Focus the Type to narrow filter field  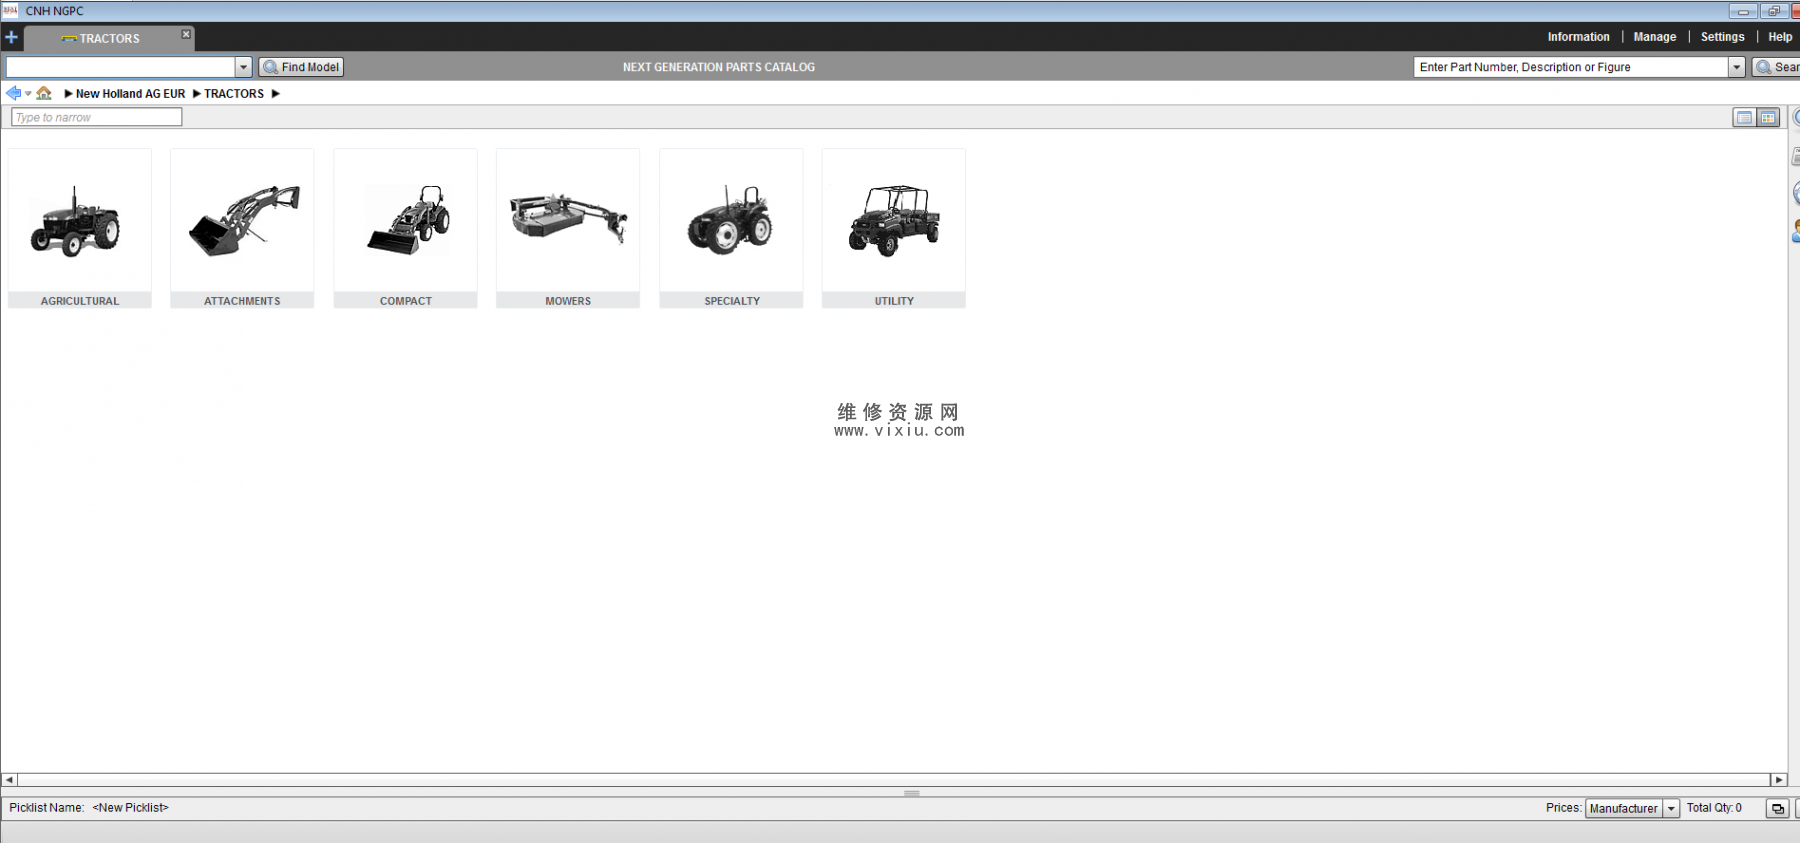[x=96, y=117]
